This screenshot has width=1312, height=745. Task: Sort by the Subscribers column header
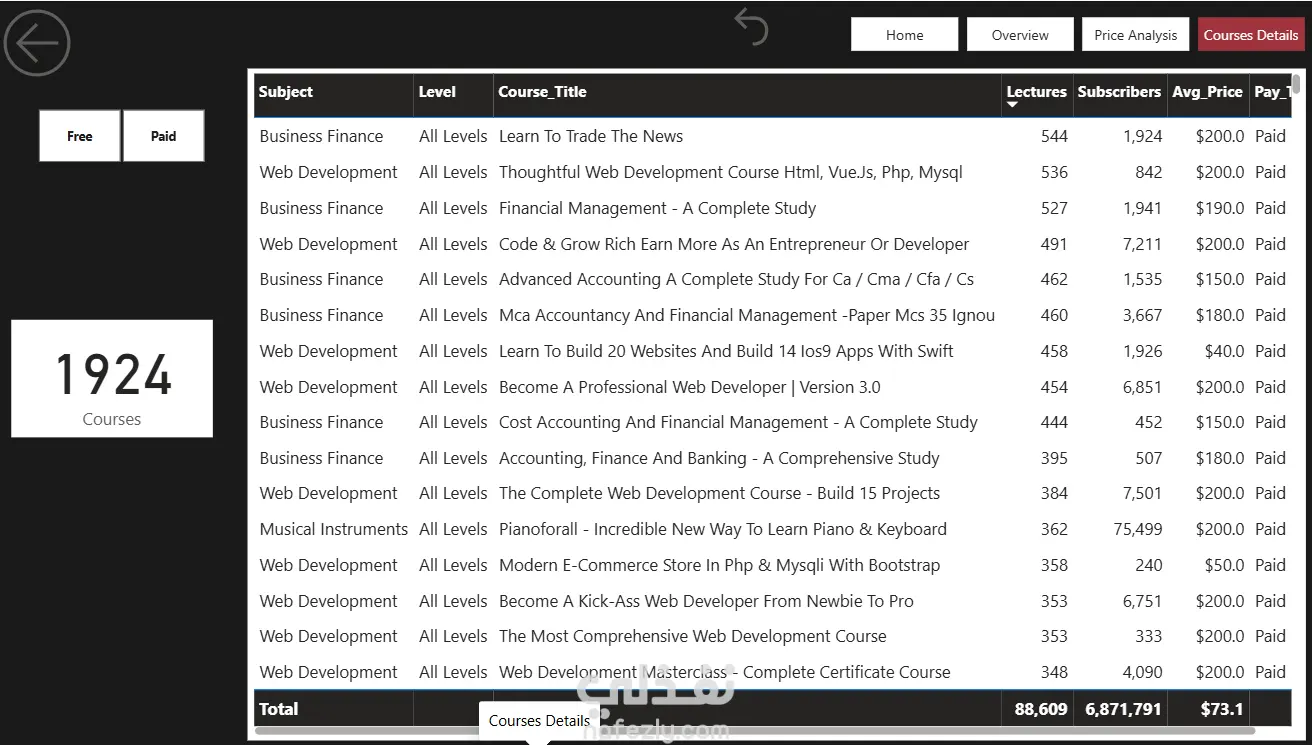click(1119, 92)
